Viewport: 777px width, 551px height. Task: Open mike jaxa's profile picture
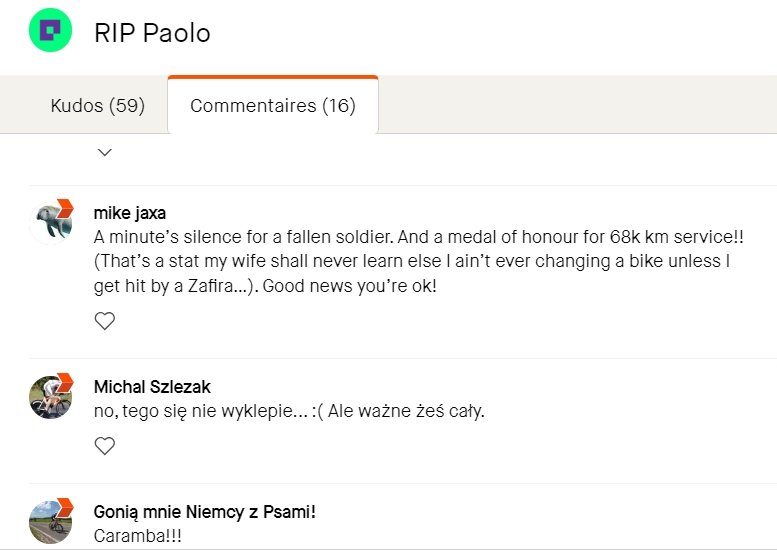[49, 223]
